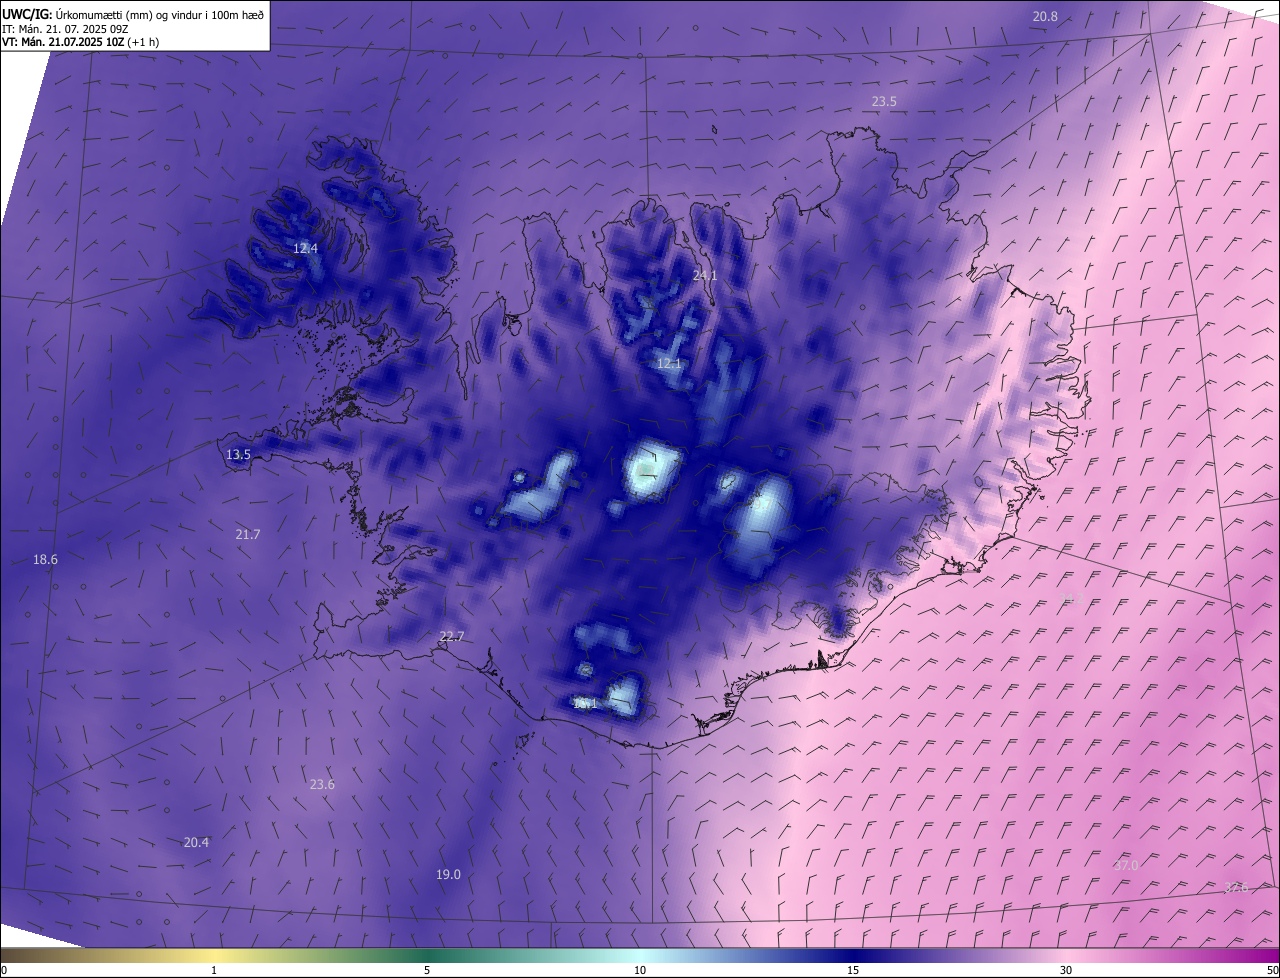The width and height of the screenshot is (1280, 978).
Task: Click the 22.7 value label
Action: coord(452,637)
